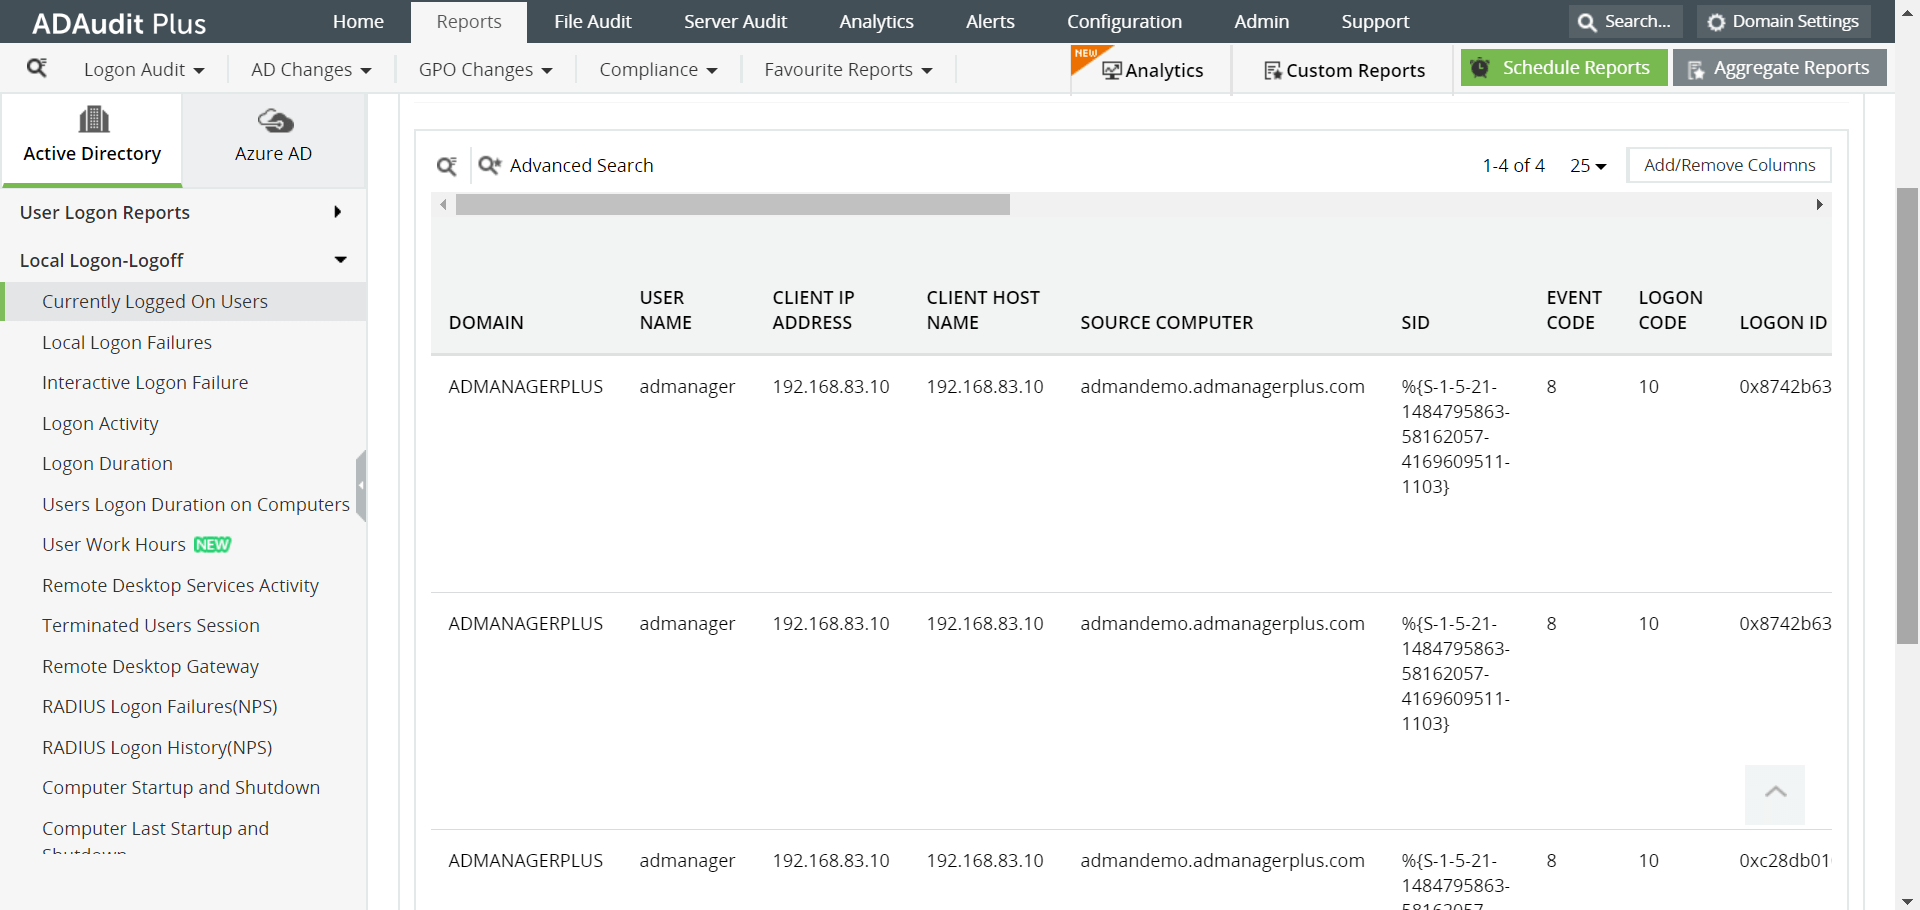The width and height of the screenshot is (1920, 910).
Task: Click the horizontal scroll left arrow
Action: point(443,205)
